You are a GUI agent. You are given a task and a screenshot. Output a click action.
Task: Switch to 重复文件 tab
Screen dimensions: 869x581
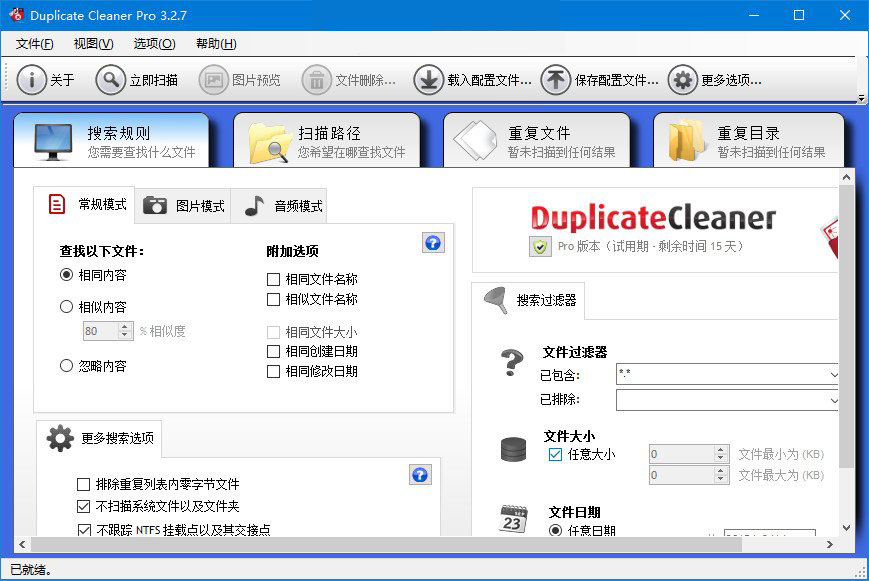pyautogui.click(x=536, y=140)
